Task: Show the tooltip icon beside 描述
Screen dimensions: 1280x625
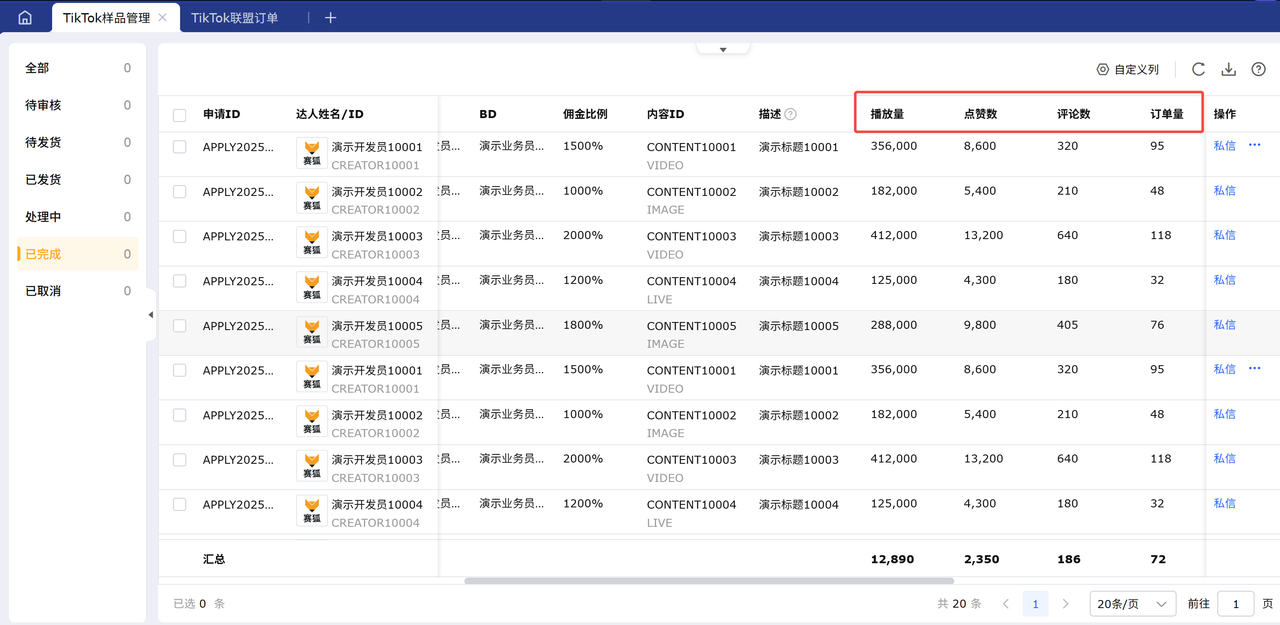Action: tap(791, 114)
